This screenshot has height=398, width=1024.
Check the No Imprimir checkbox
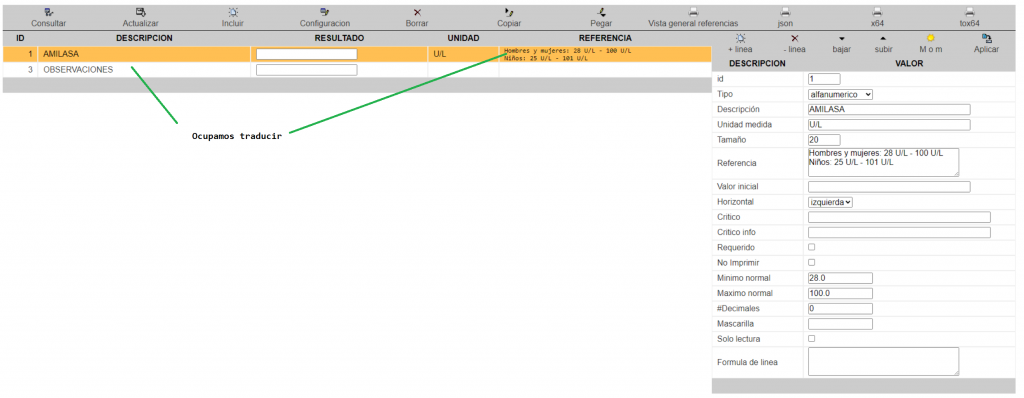812,262
